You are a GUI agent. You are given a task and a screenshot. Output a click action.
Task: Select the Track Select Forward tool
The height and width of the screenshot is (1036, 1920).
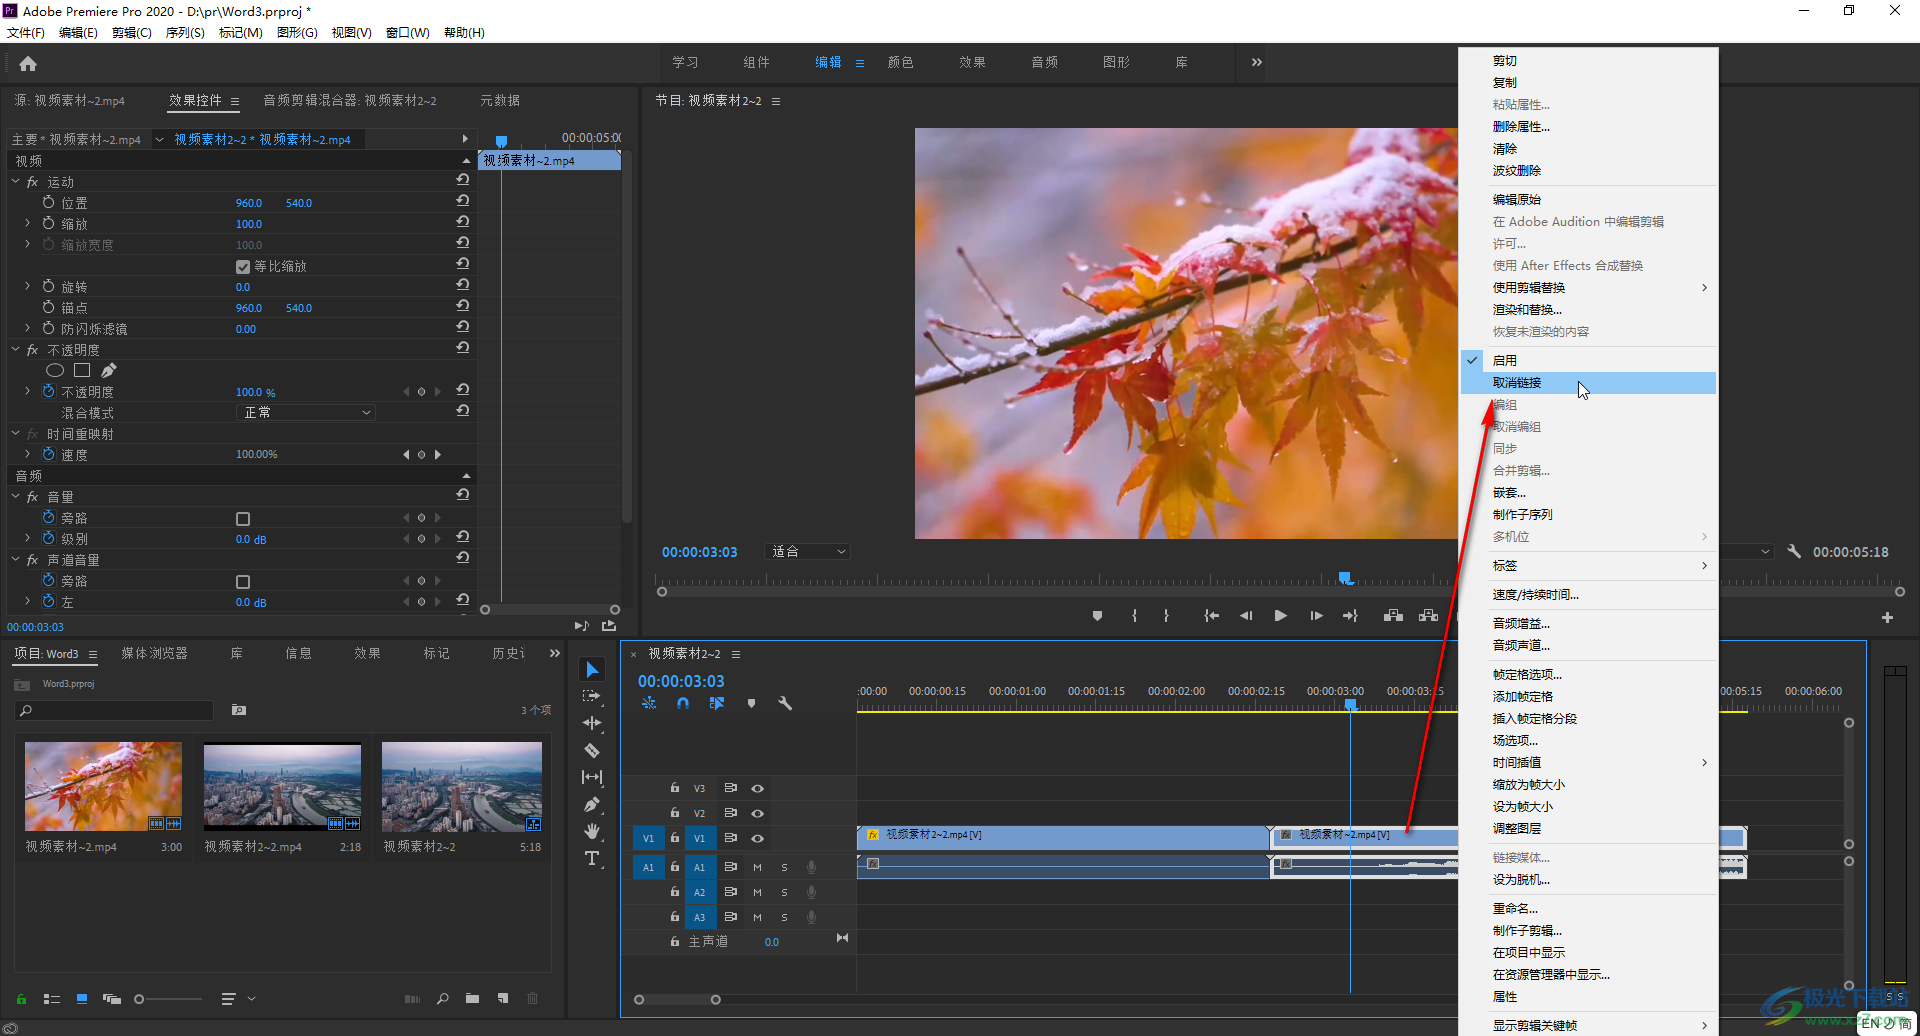tap(592, 696)
